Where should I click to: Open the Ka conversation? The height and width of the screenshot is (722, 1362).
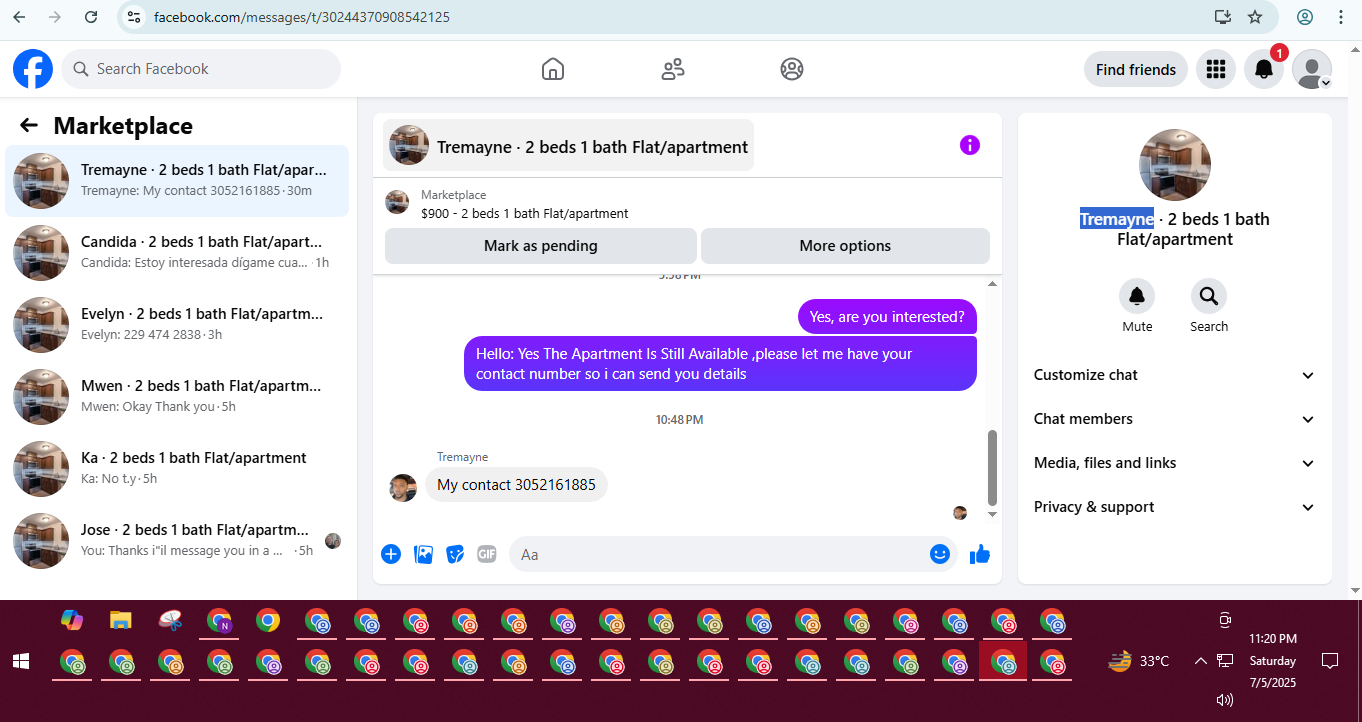177,469
